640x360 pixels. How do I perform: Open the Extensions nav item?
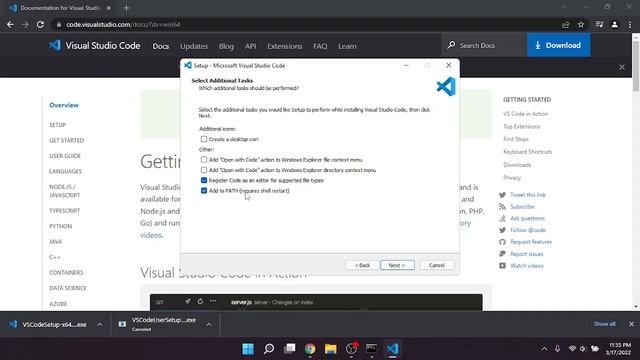click(284, 46)
